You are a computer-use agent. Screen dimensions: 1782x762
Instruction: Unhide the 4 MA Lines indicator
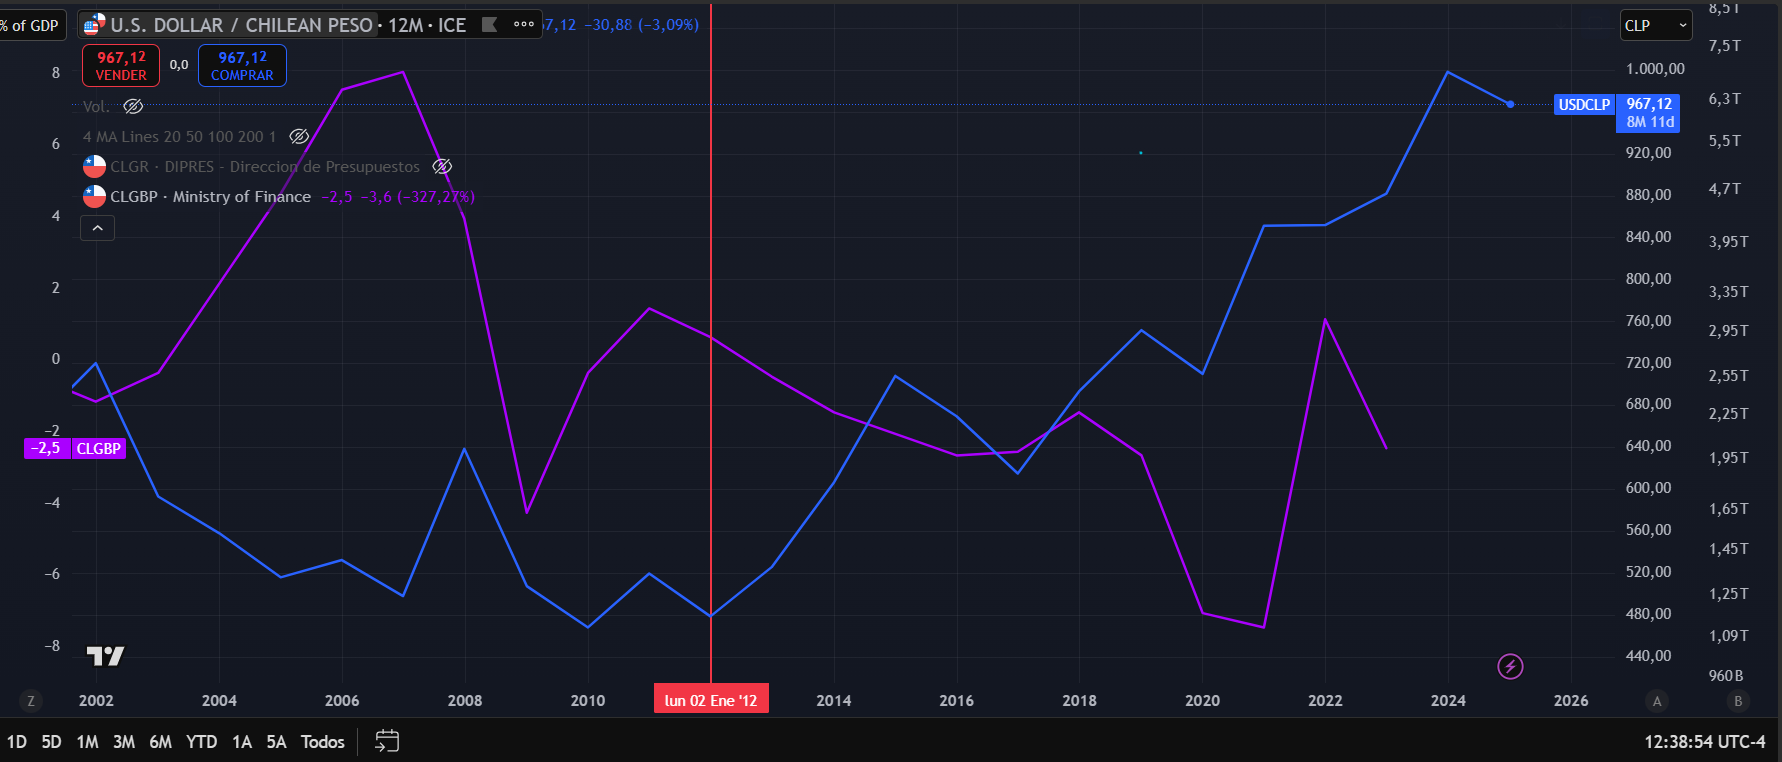click(x=299, y=136)
